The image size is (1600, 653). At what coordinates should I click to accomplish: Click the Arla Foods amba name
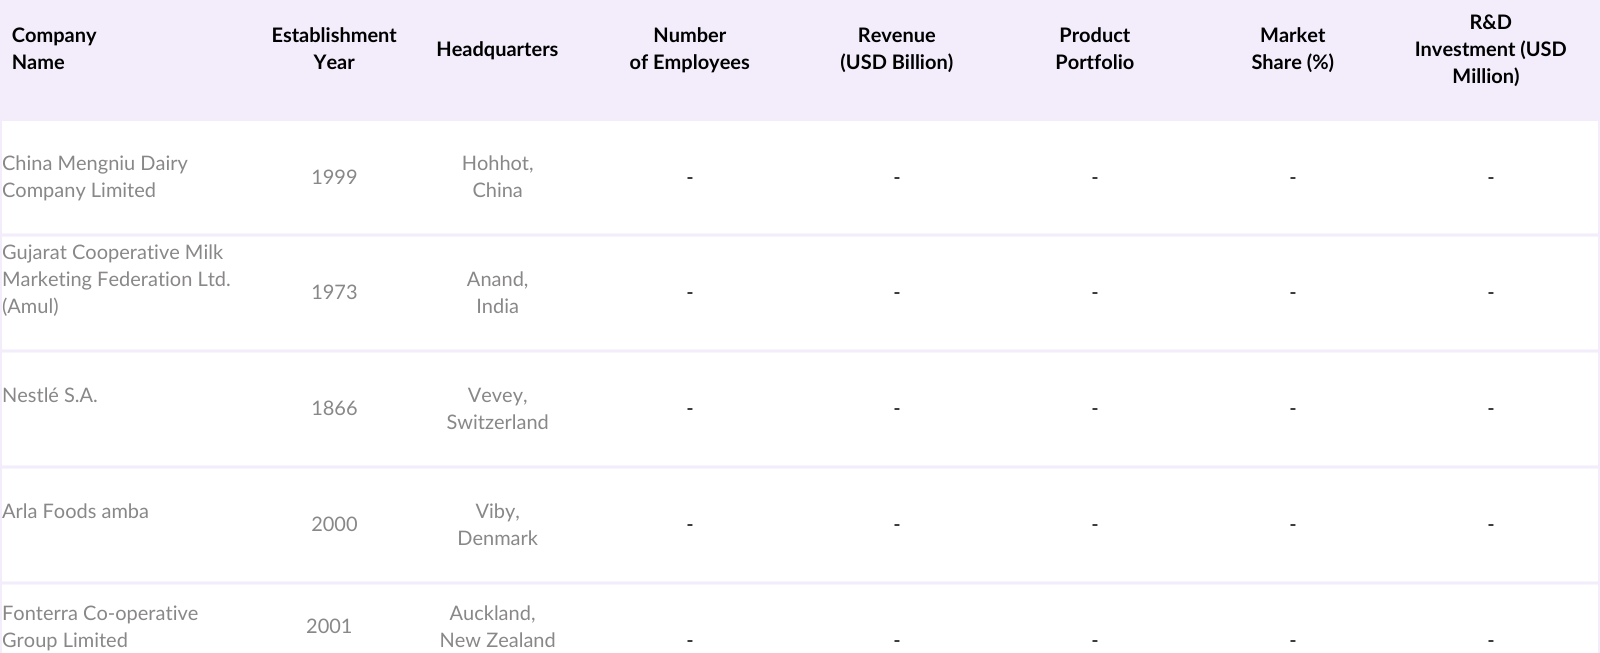pos(75,512)
